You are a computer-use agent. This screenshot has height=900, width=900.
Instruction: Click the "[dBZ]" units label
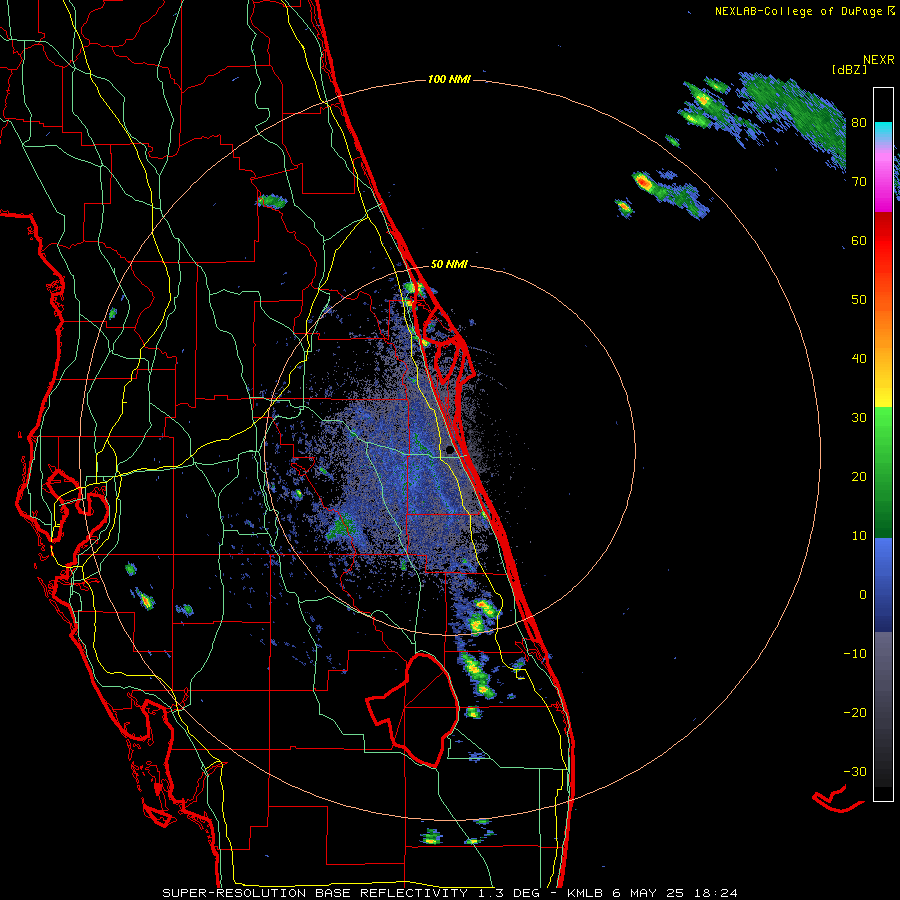point(849,69)
